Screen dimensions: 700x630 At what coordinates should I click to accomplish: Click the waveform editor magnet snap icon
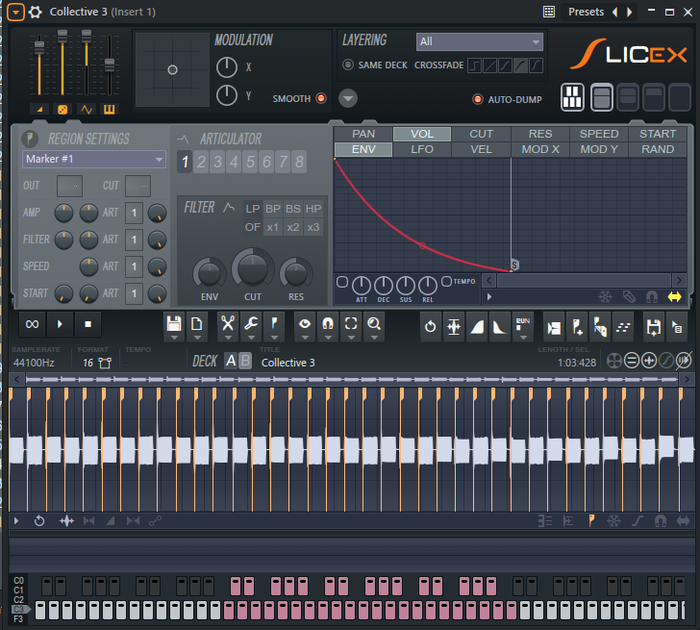(660, 521)
